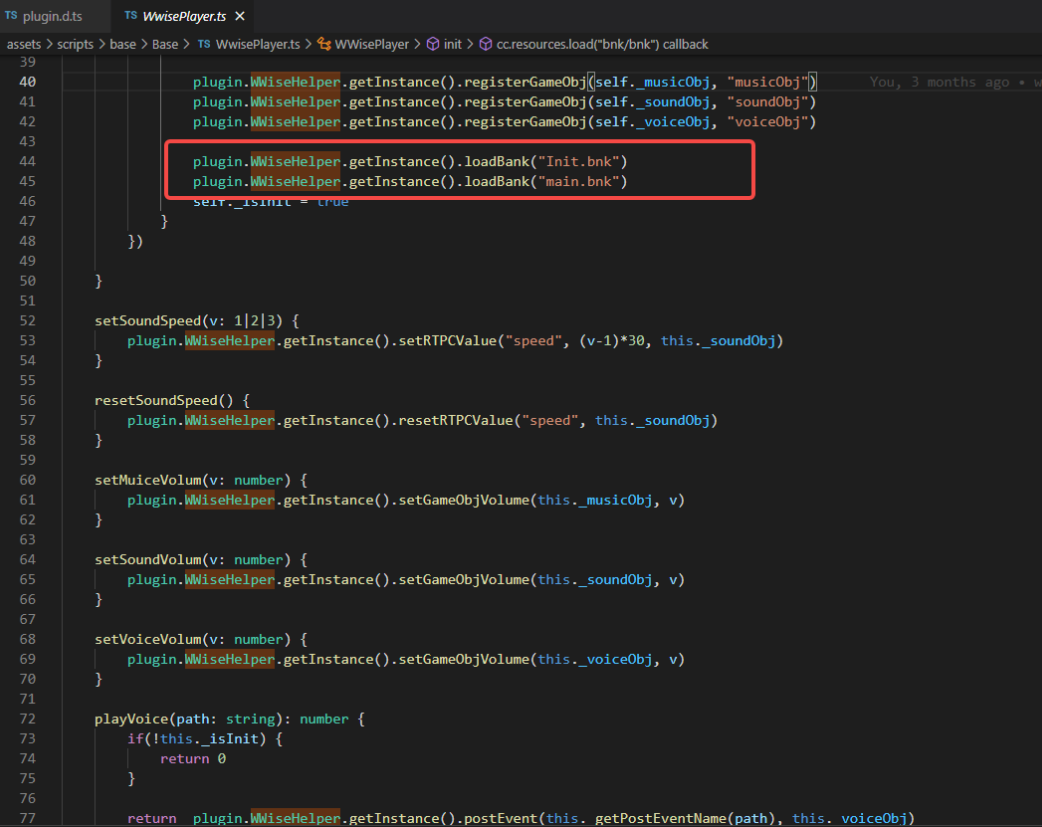Screen dimensions: 1042x827
Task: Close the WwisePlayer.ts tab
Action: pos(240,17)
